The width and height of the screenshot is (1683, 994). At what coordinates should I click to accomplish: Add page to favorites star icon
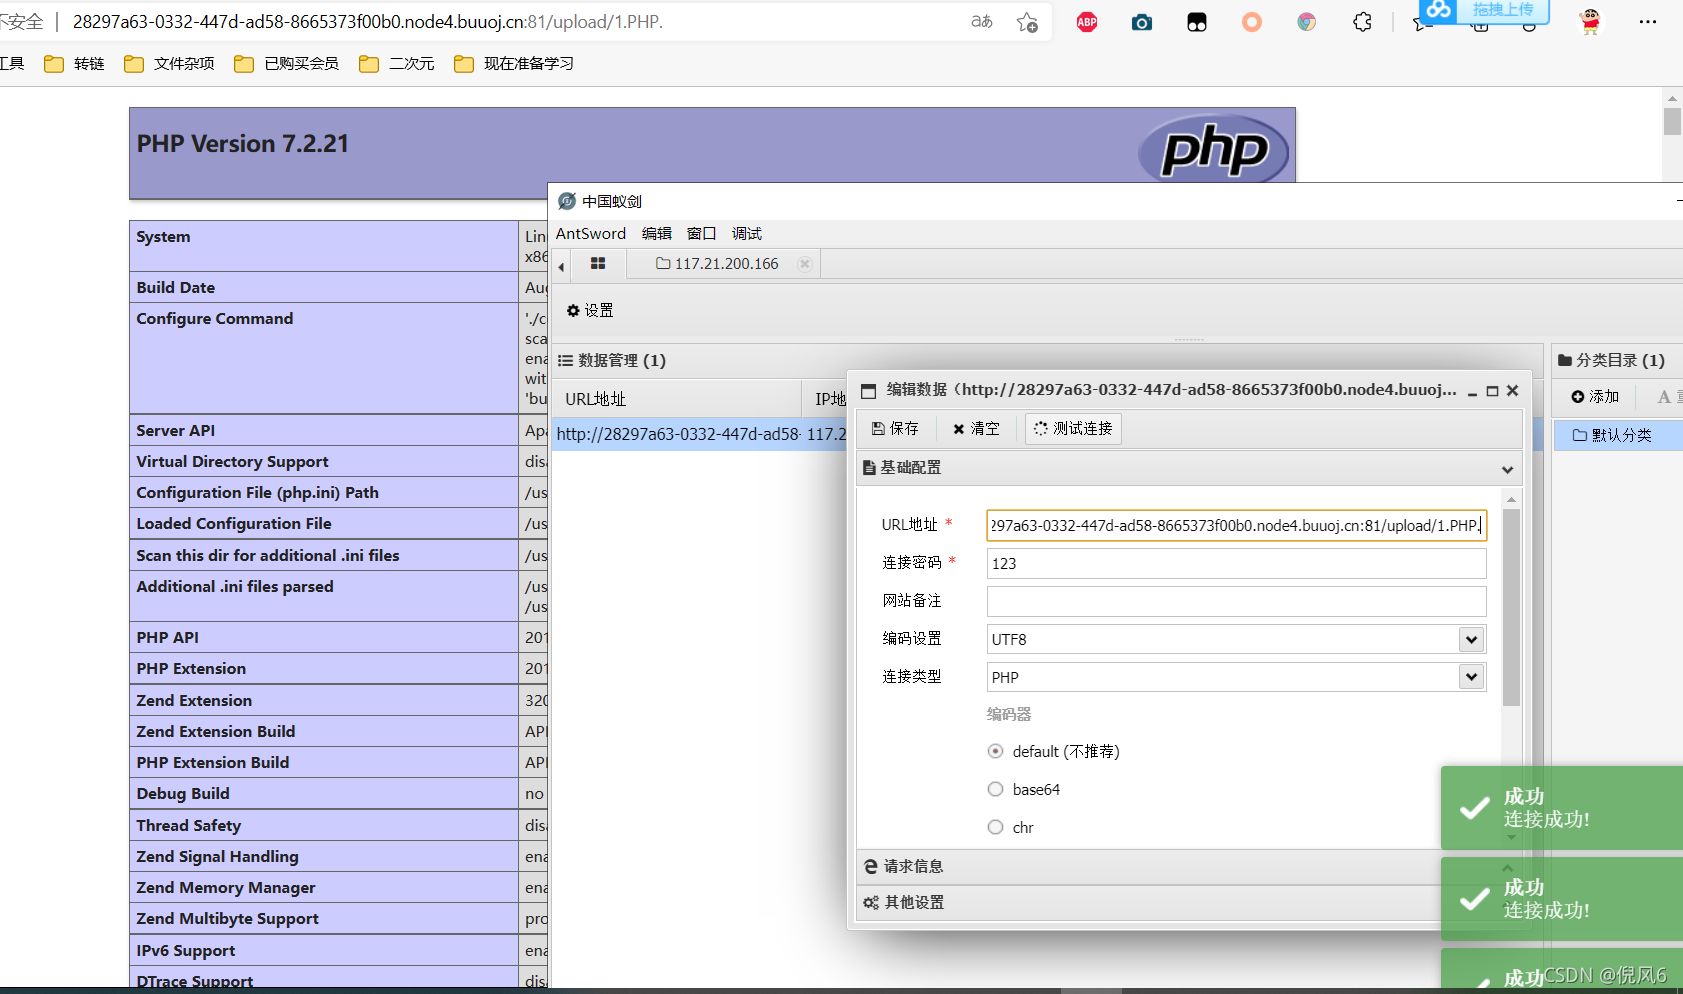point(1027,22)
